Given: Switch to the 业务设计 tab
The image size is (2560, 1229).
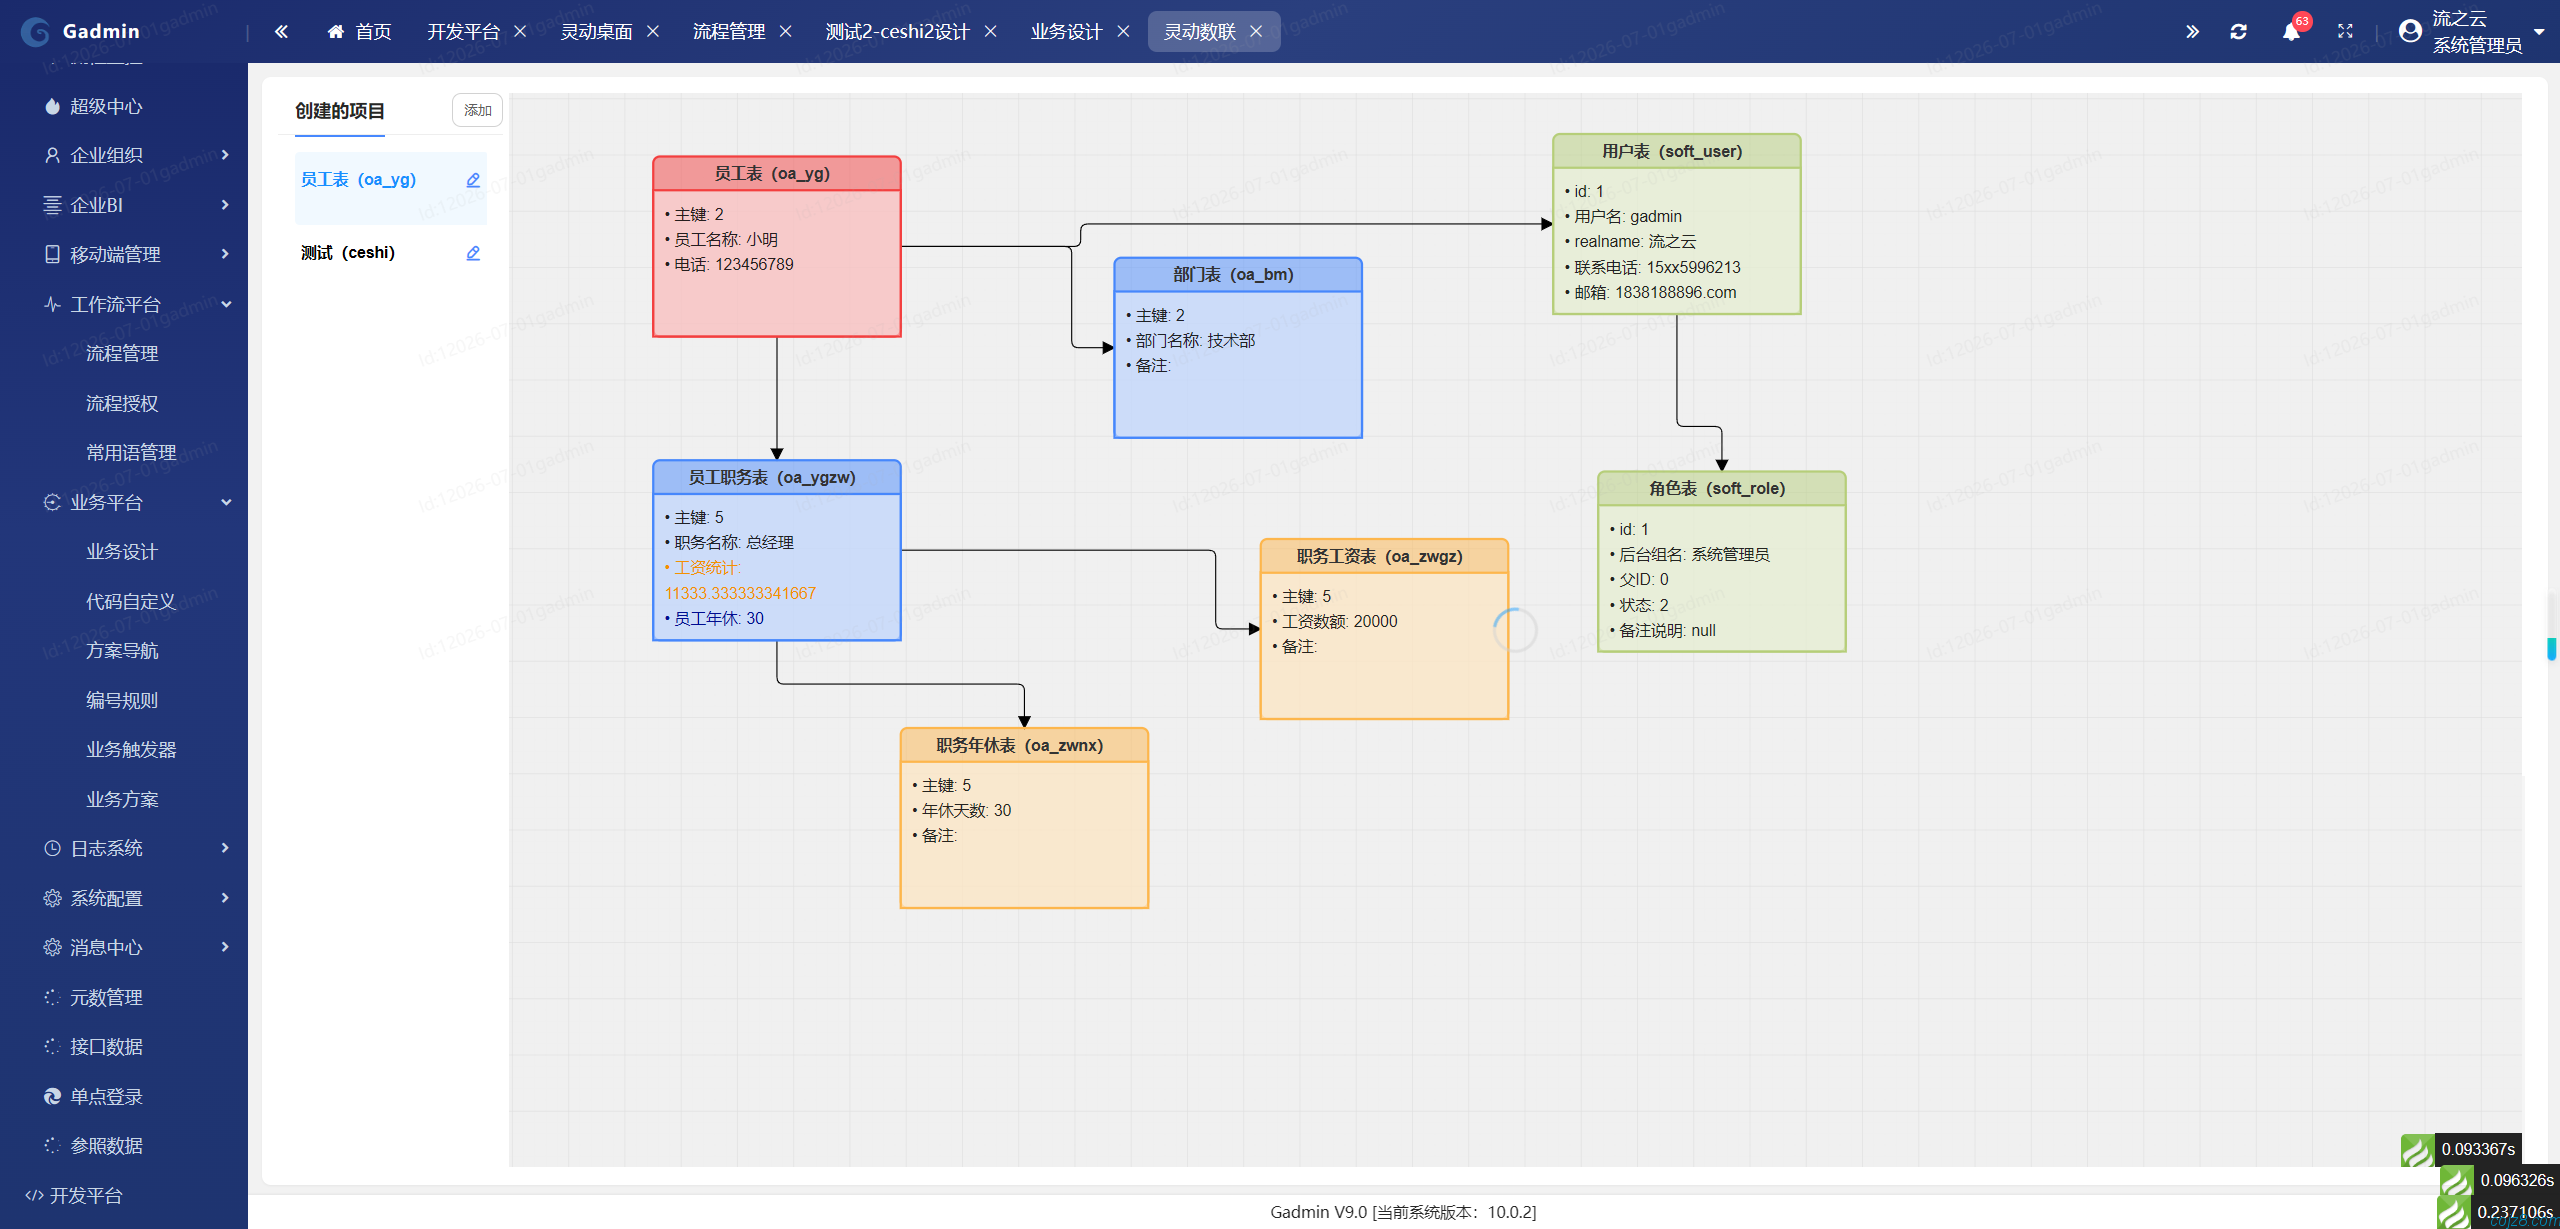Looking at the screenshot, I should click(x=1066, y=31).
